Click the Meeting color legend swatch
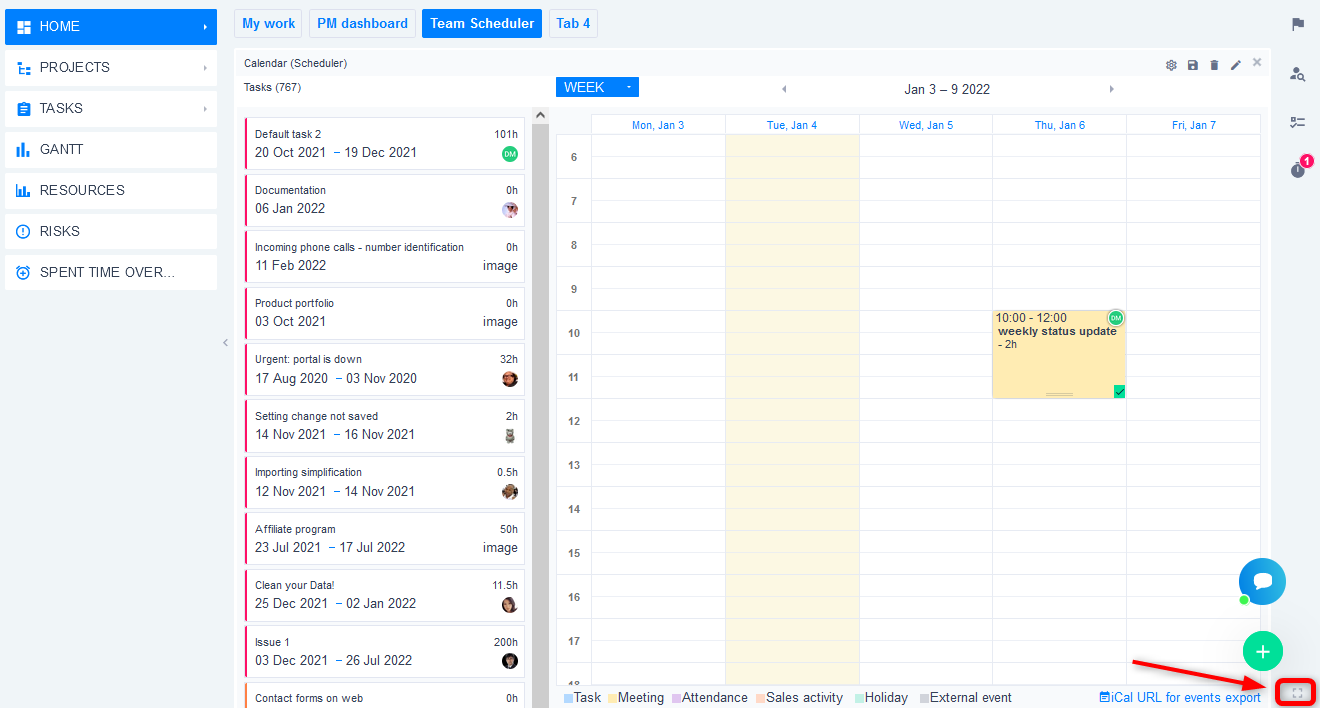This screenshot has width=1320, height=708. tap(613, 698)
